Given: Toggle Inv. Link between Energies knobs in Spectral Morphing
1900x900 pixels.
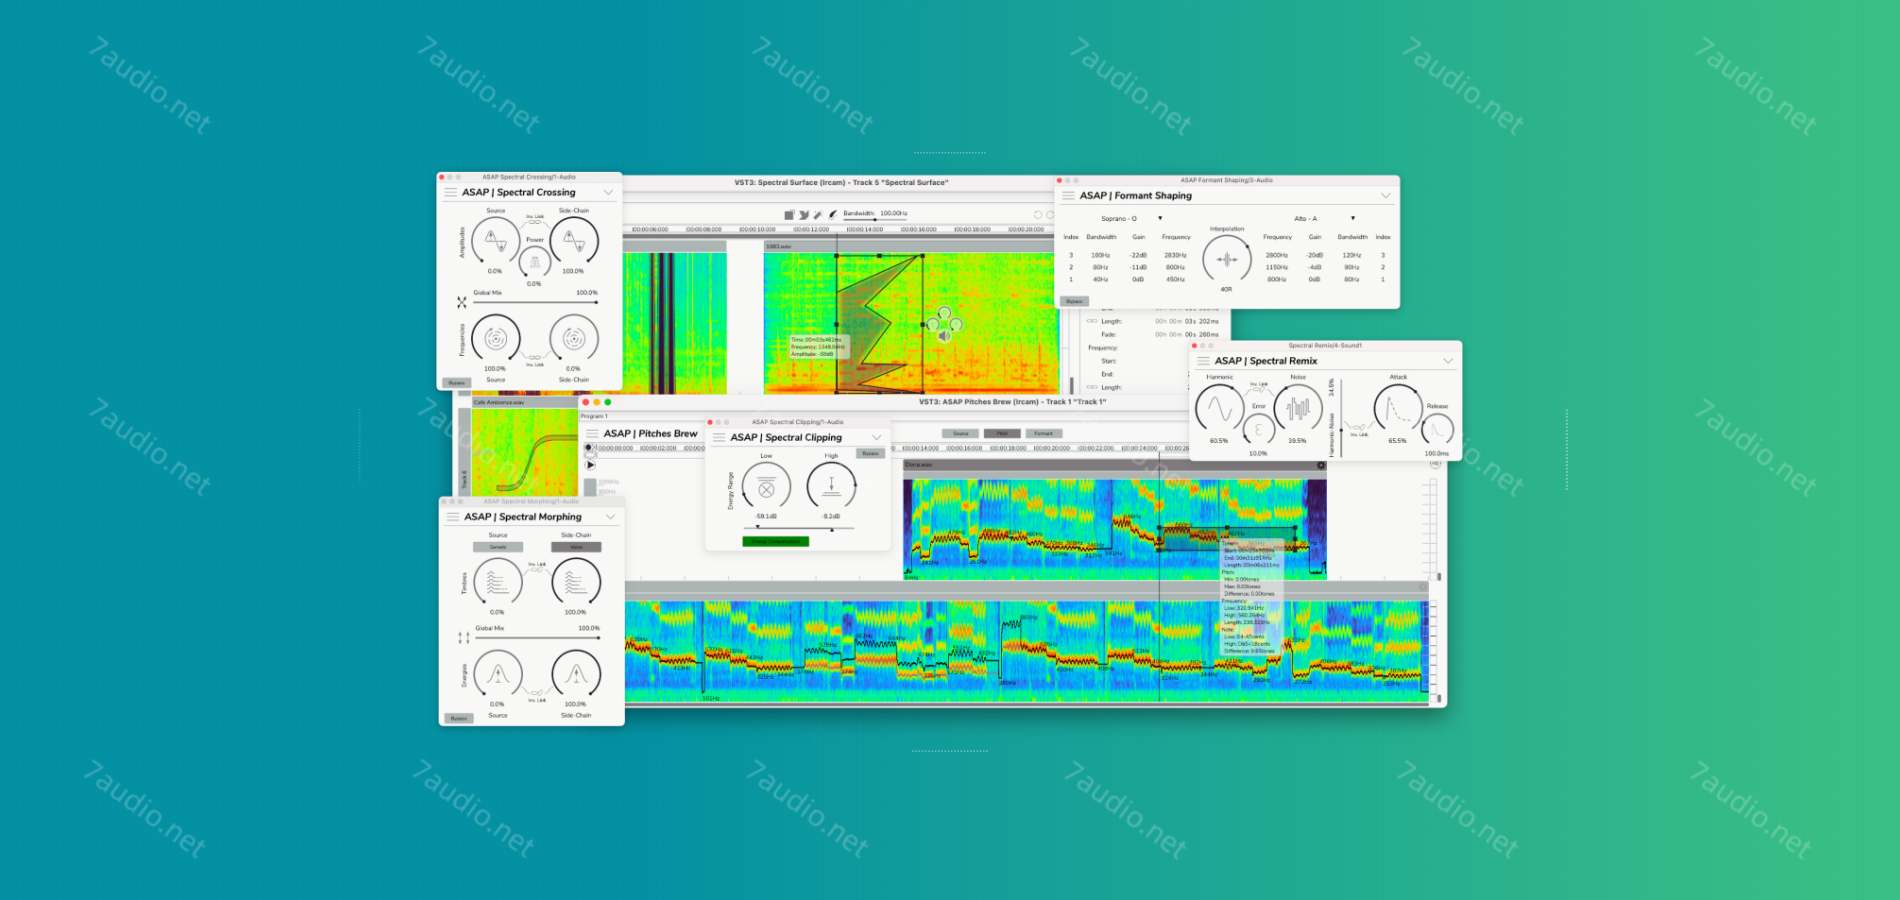Looking at the screenshot, I should 537,695.
